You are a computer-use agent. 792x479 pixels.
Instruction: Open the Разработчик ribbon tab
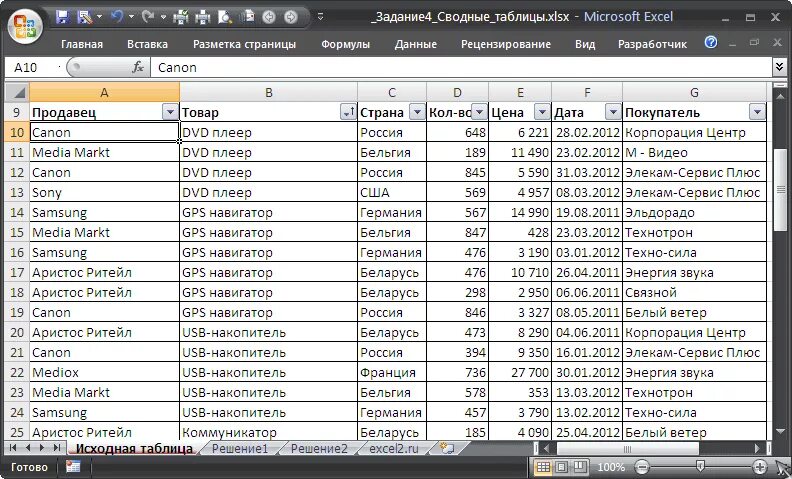click(x=652, y=44)
